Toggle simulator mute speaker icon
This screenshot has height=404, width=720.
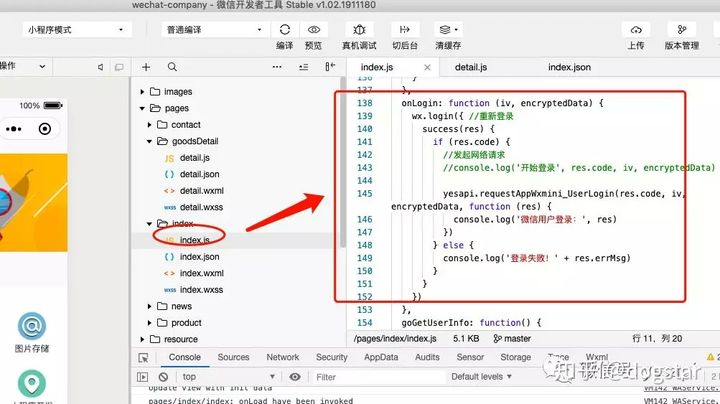(x=101, y=67)
